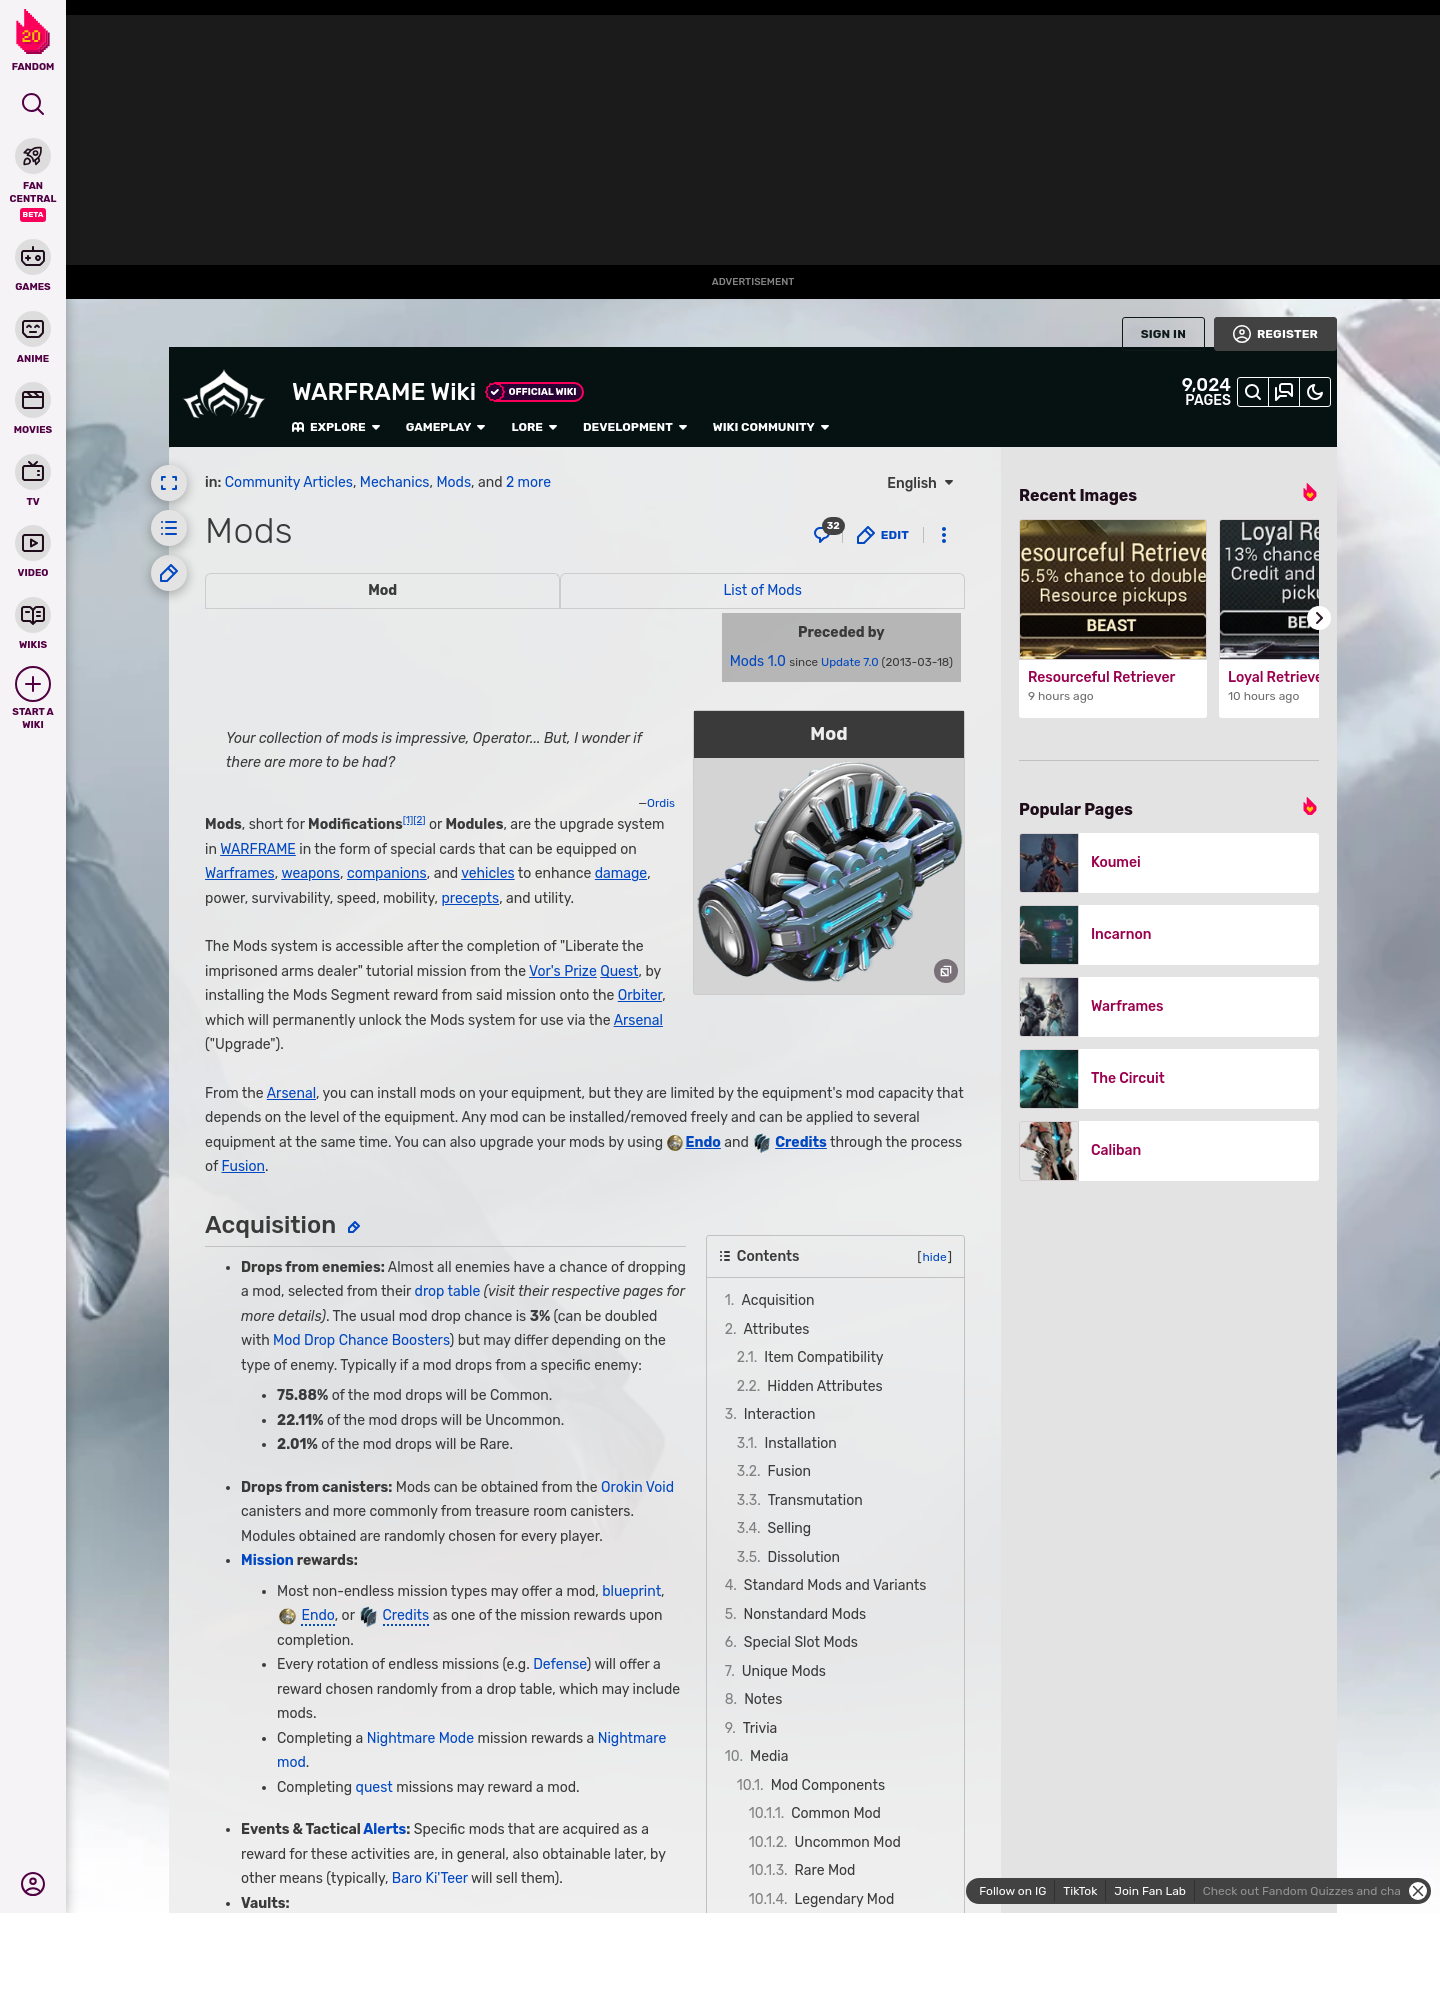Viewport: 1440px width, 2000px height.
Task: Open the Vor's Prize link
Action: point(563,971)
